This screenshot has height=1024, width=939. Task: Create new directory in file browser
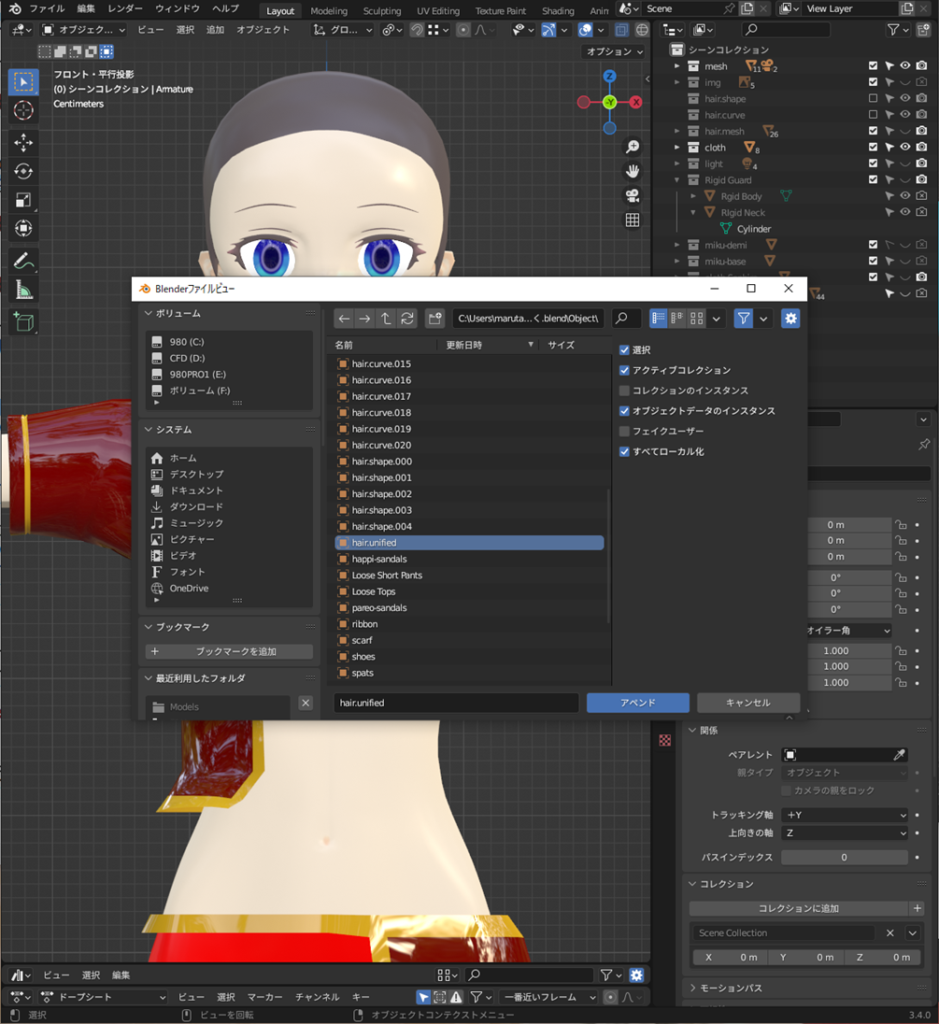pyautogui.click(x=434, y=319)
